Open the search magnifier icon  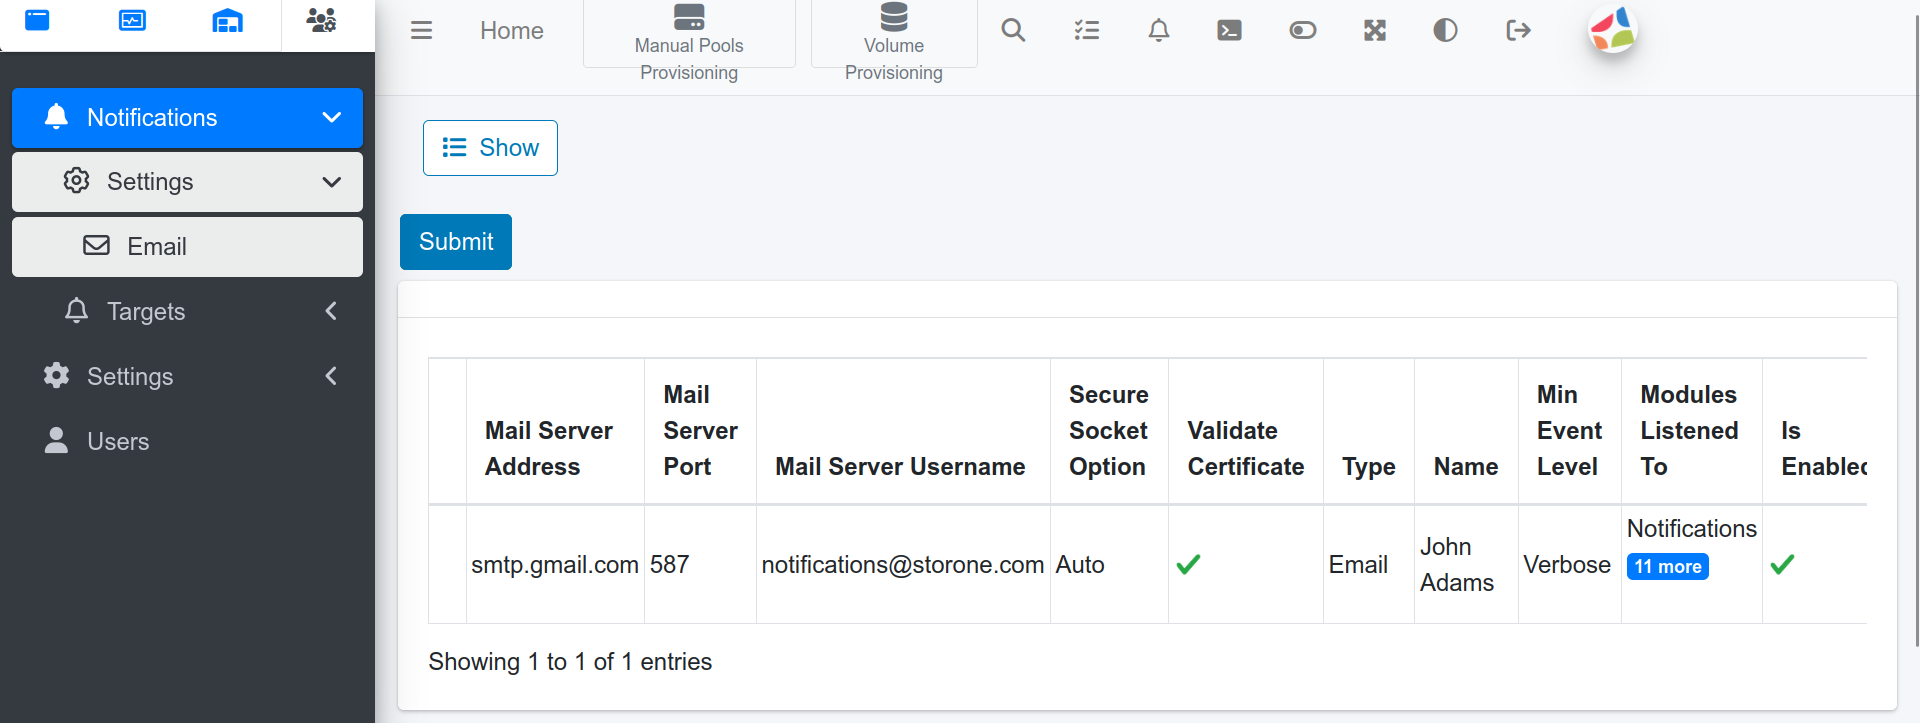(x=1013, y=31)
